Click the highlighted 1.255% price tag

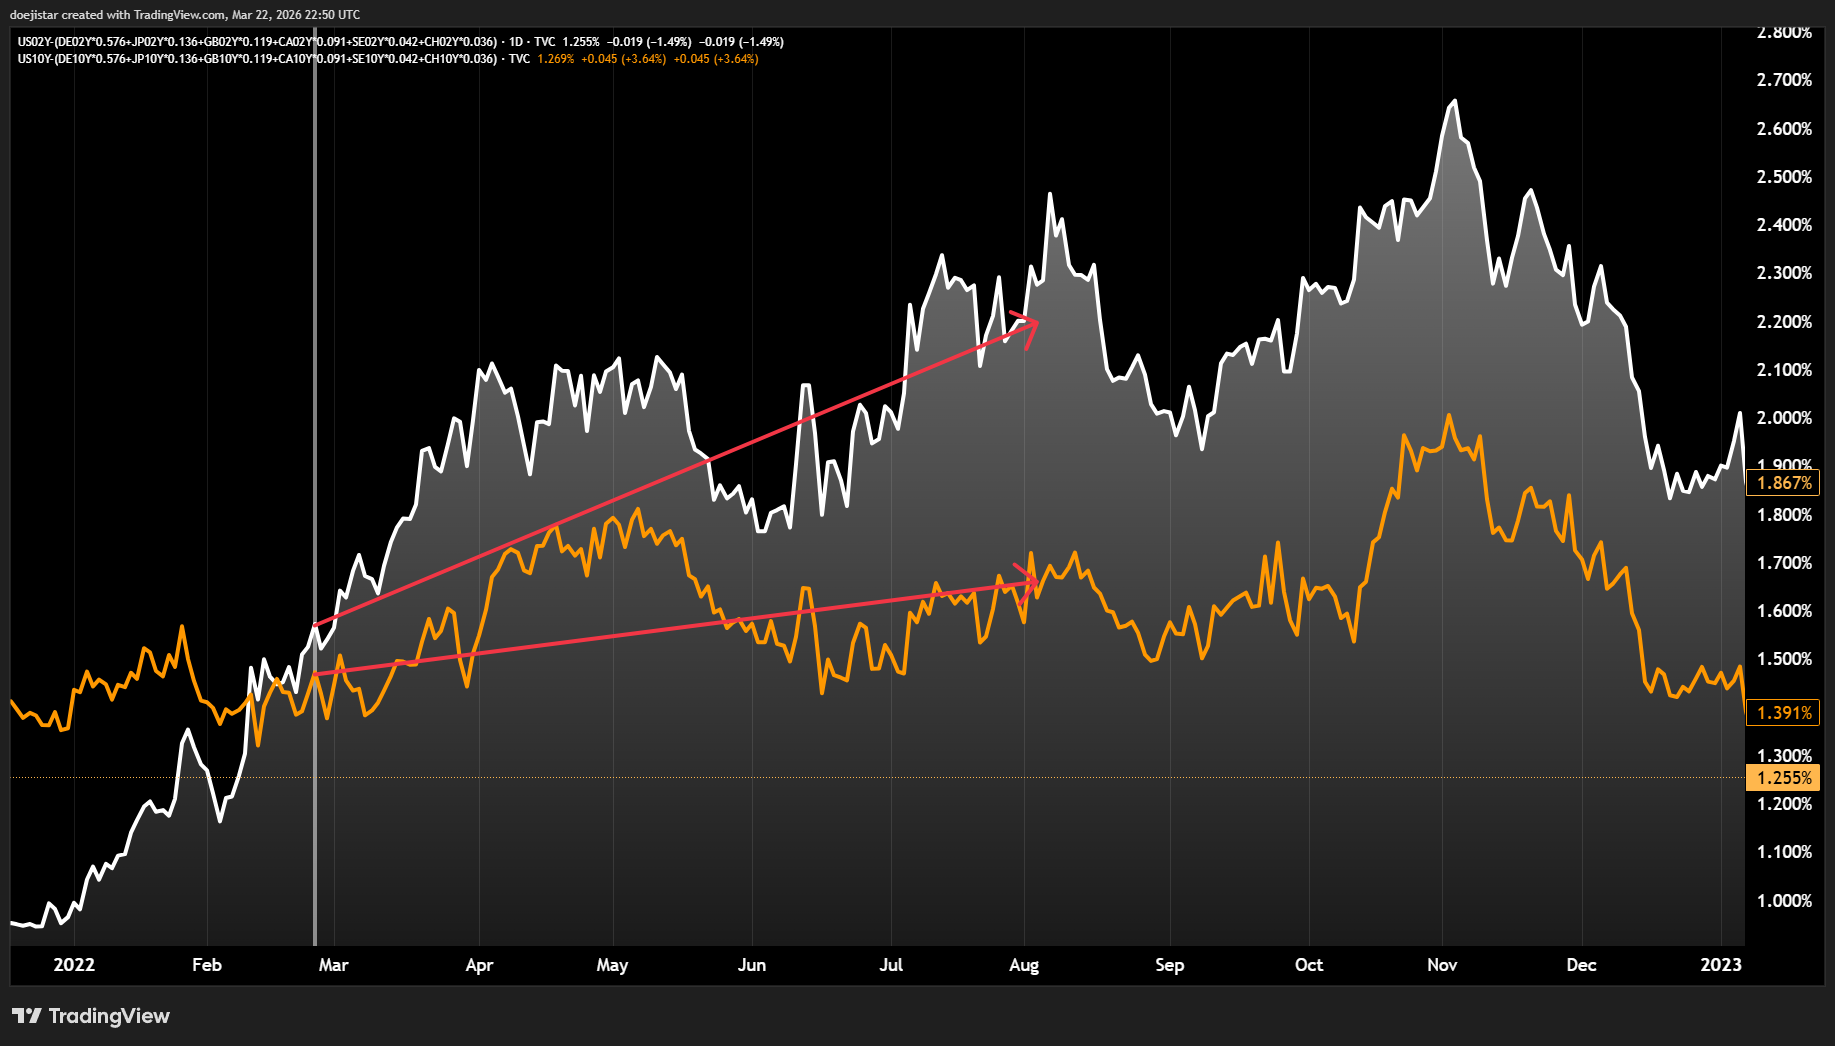coord(1783,778)
